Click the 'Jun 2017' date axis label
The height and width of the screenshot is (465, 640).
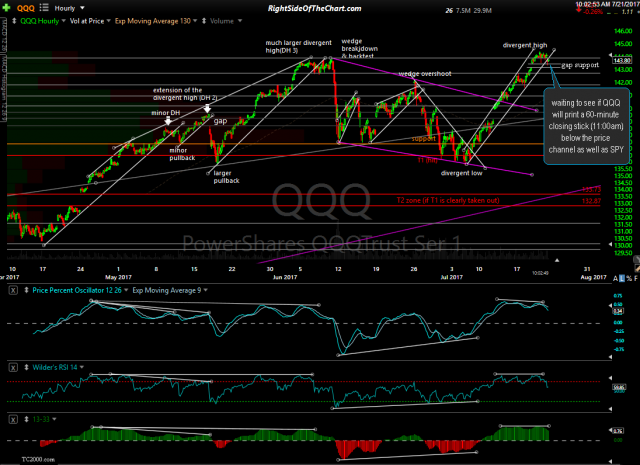tap(285, 277)
